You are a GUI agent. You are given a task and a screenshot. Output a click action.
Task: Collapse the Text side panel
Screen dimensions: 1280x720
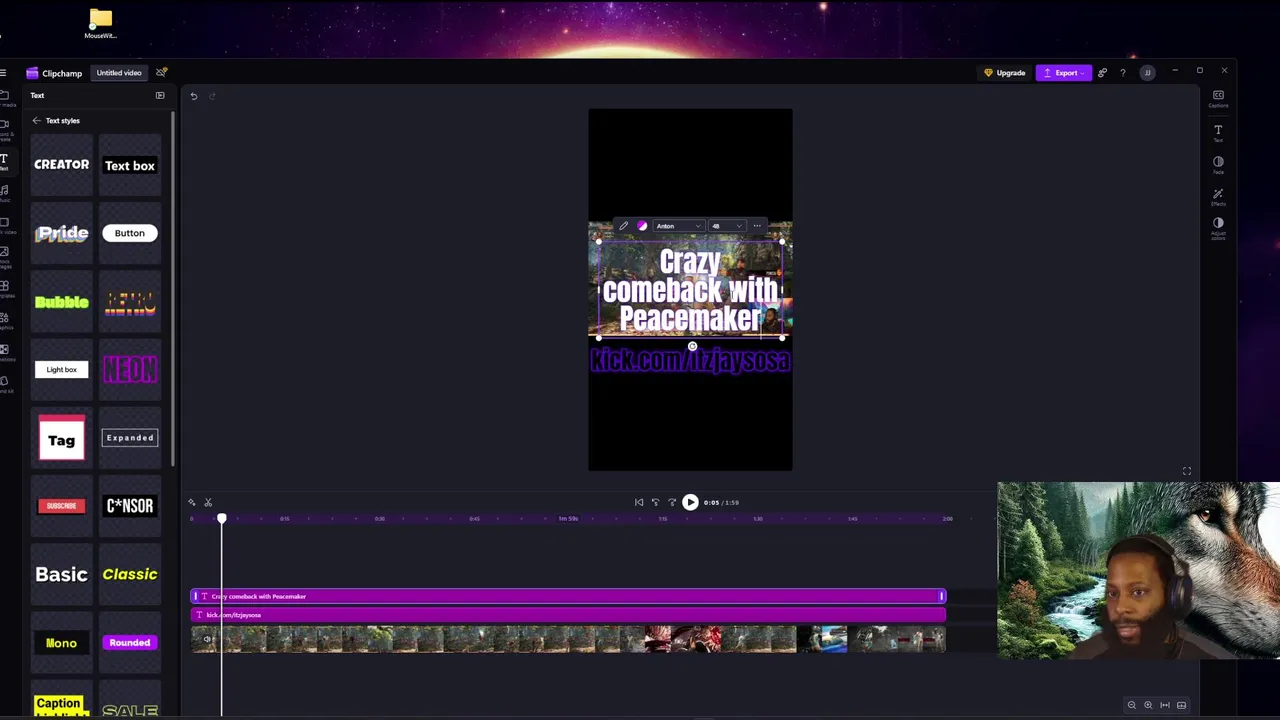click(x=160, y=96)
